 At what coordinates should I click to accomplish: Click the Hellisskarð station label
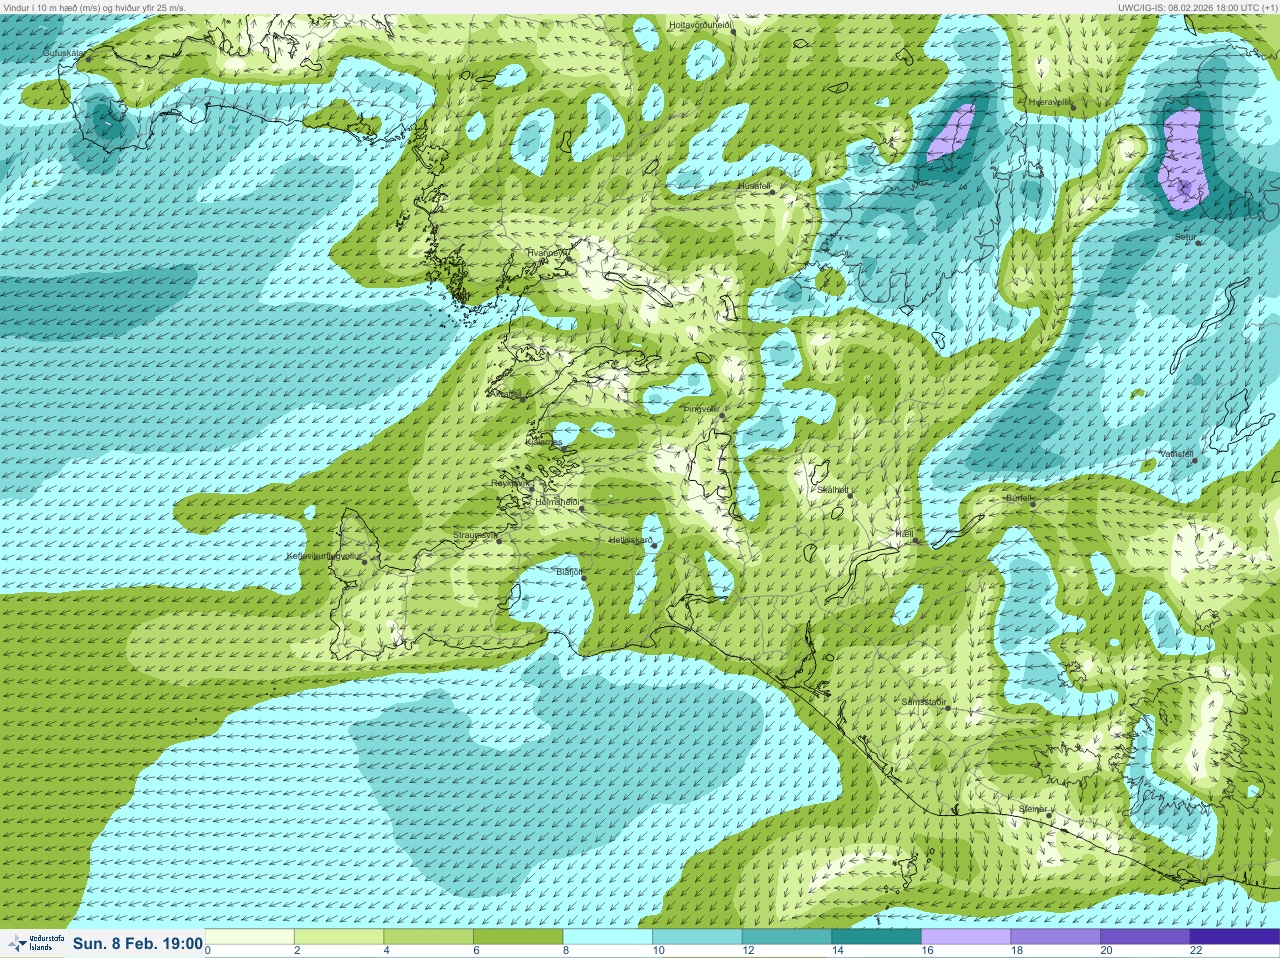click(631, 540)
